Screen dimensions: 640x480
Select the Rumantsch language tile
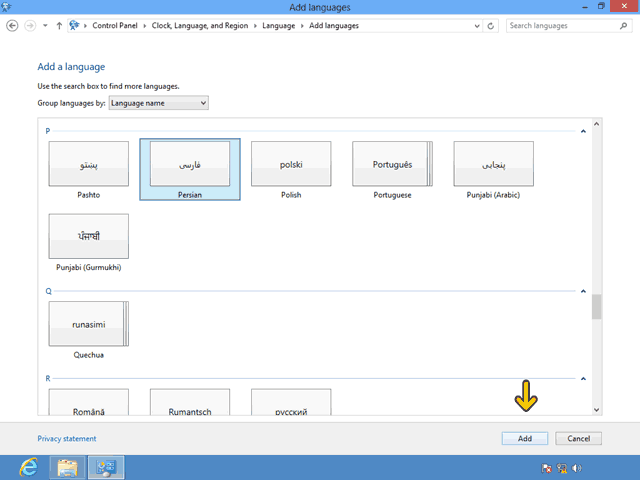click(190, 402)
